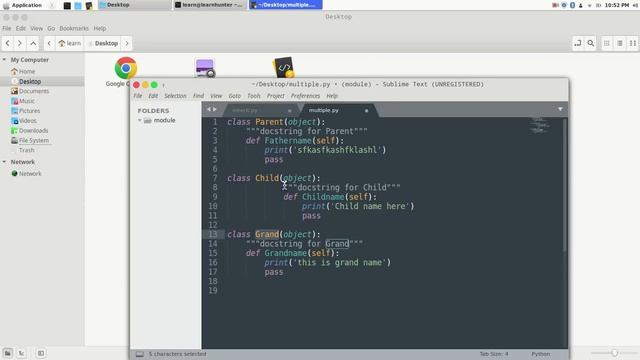The height and width of the screenshot is (360, 640).
Task: Click the path bar left scroll arrow
Action: [49, 43]
